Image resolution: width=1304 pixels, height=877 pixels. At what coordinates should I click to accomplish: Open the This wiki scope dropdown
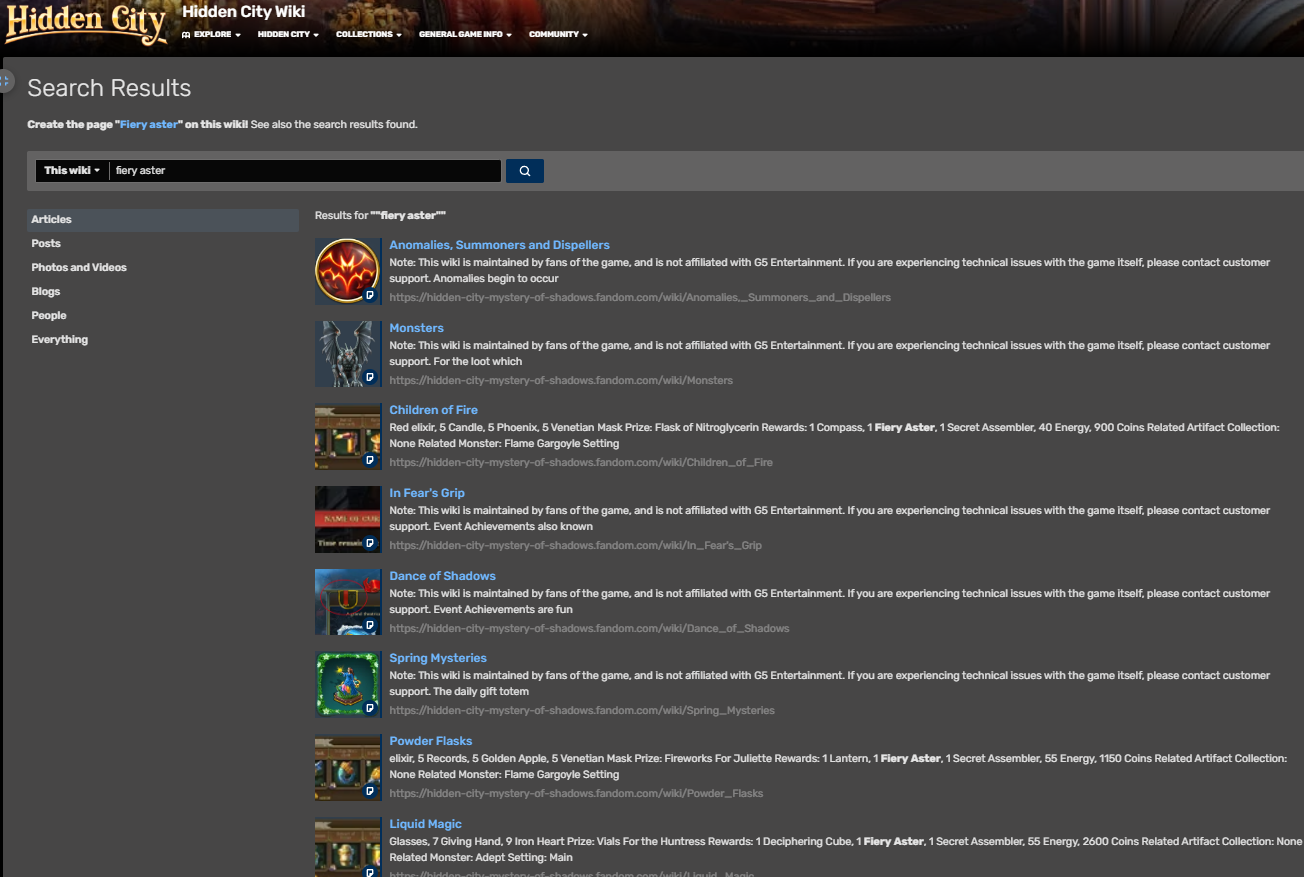72,171
